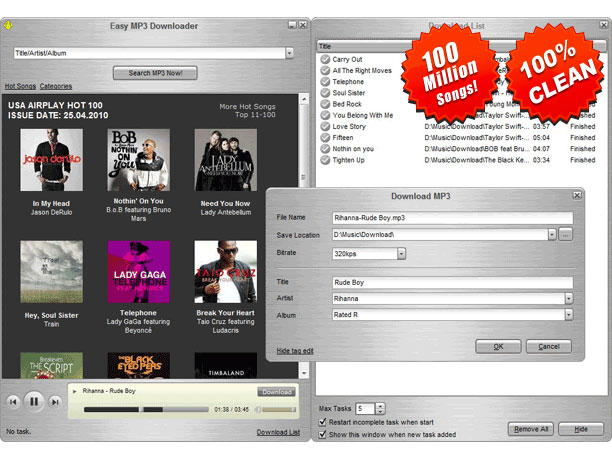The width and height of the screenshot is (612, 459).
Task: Click the check icon beside Telephone in Download List
Action: (325, 82)
